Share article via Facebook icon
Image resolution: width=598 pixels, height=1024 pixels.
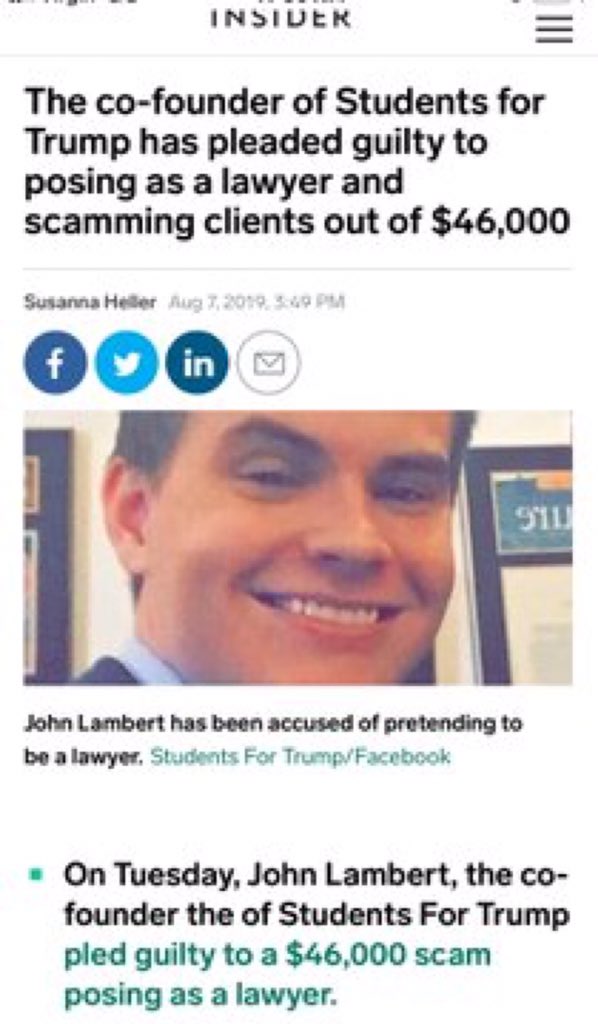[x=55, y=362]
